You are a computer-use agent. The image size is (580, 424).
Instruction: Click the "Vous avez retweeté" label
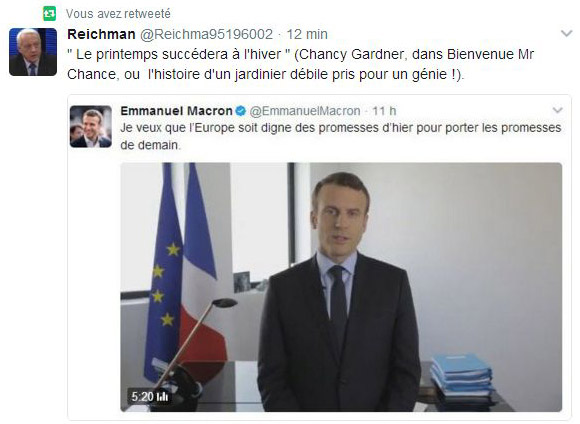(x=118, y=14)
